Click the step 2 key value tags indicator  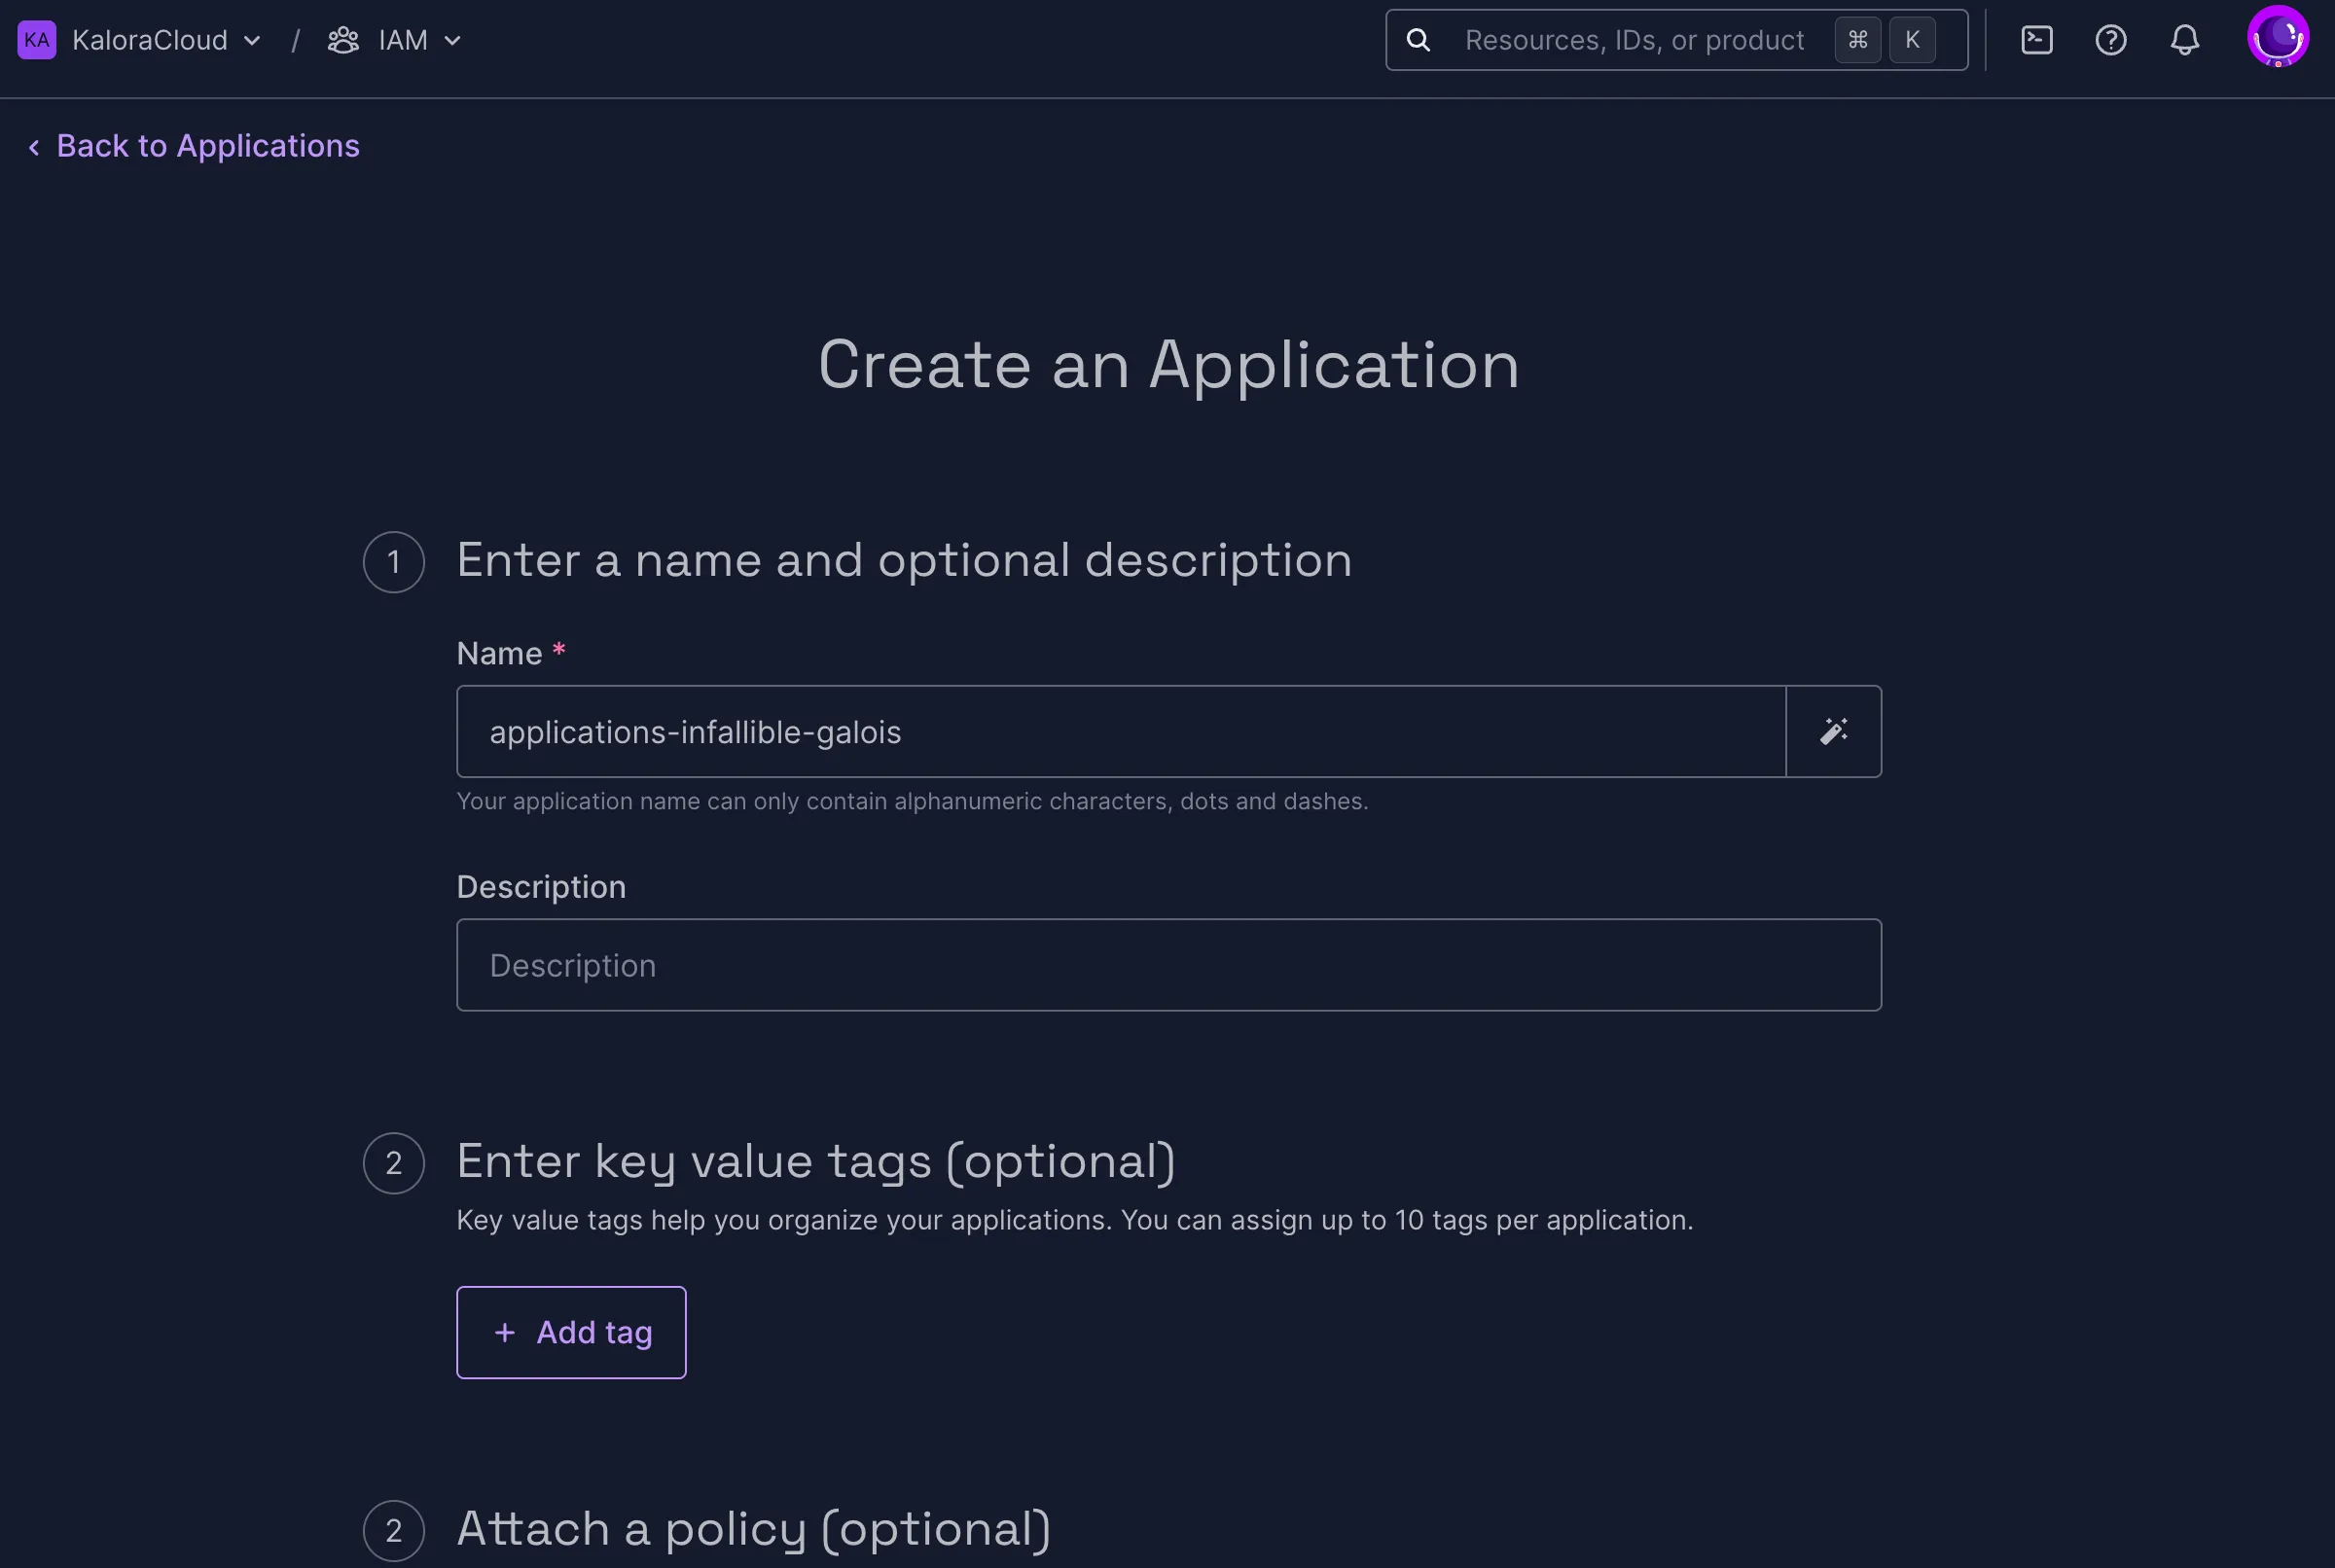pos(393,1162)
